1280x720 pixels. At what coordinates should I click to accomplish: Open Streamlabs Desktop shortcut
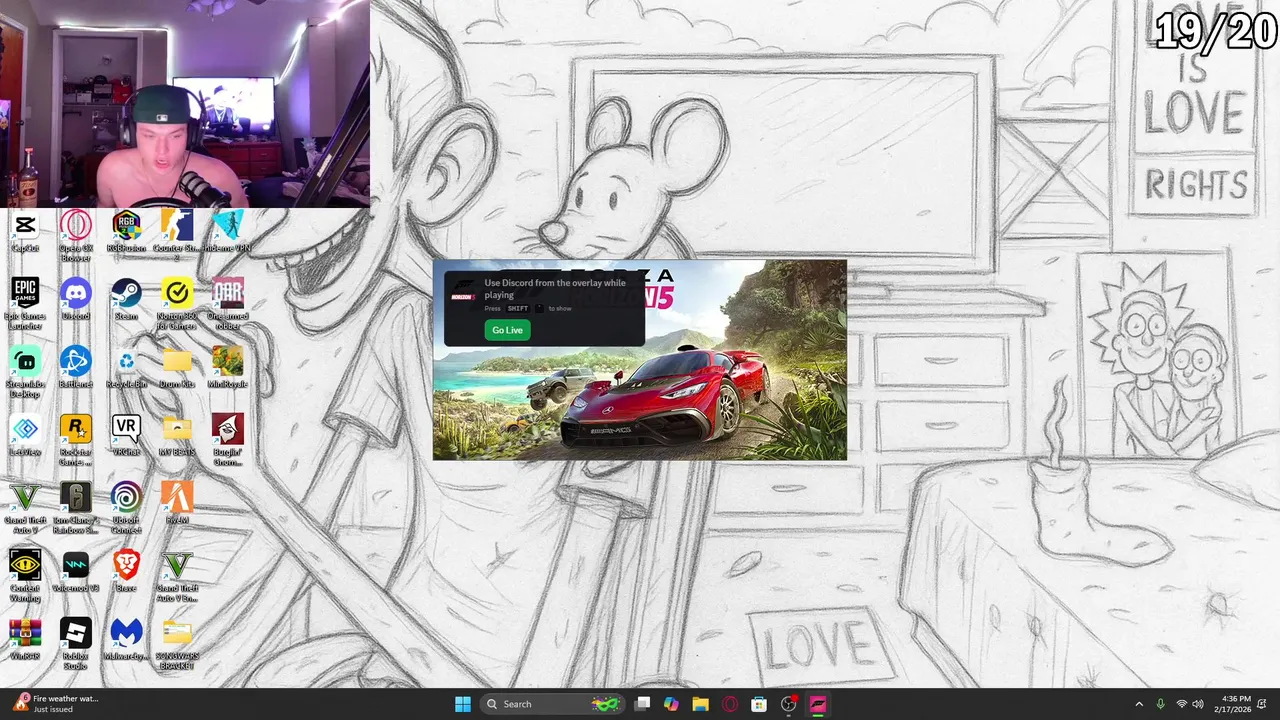(x=25, y=372)
